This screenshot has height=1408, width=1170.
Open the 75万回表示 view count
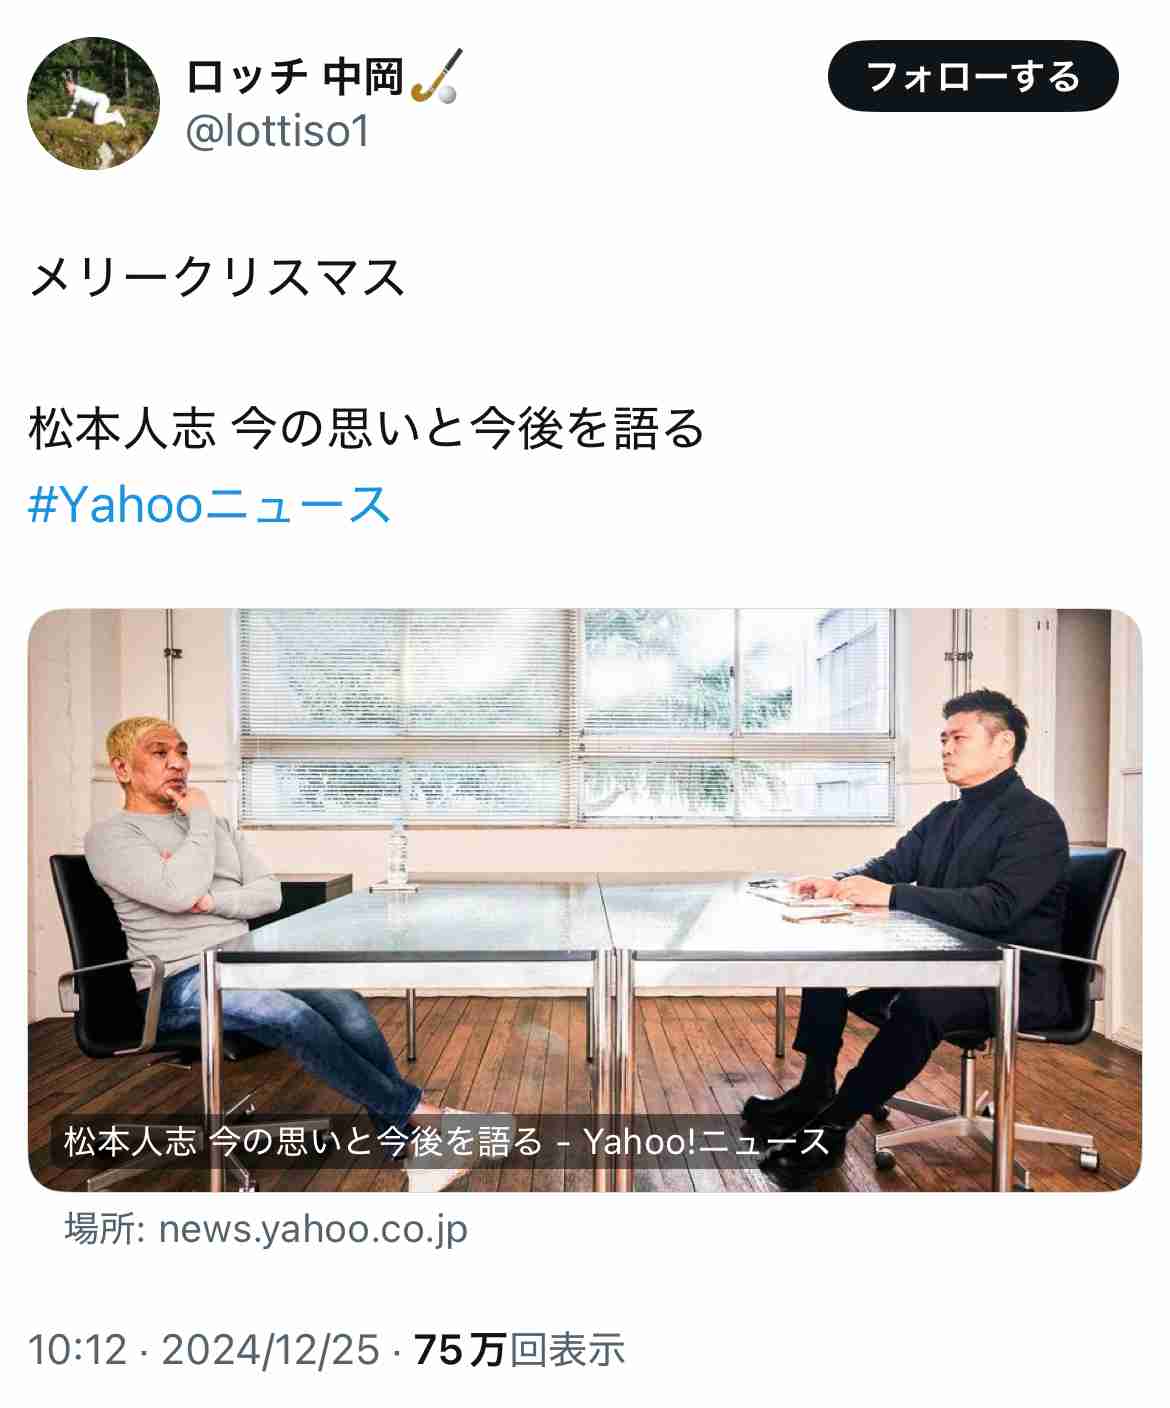coord(519,1350)
